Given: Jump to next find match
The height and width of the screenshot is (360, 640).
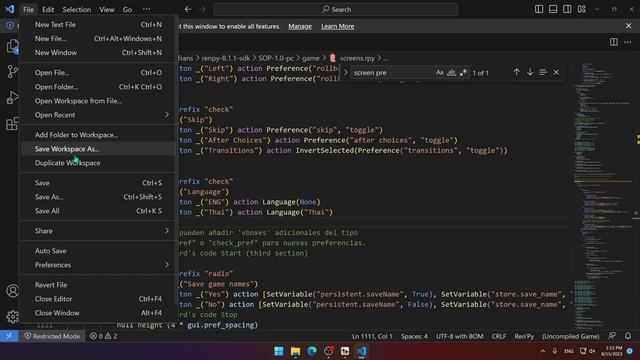Looking at the screenshot, I should coord(530,72).
